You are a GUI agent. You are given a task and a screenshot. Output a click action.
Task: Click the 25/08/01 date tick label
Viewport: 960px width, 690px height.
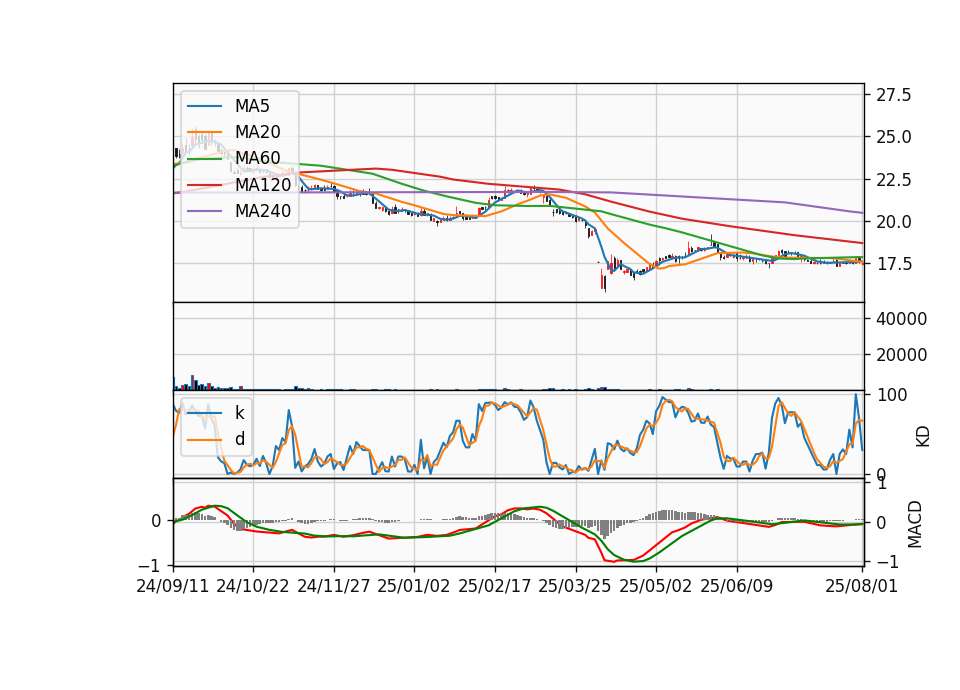click(861, 586)
